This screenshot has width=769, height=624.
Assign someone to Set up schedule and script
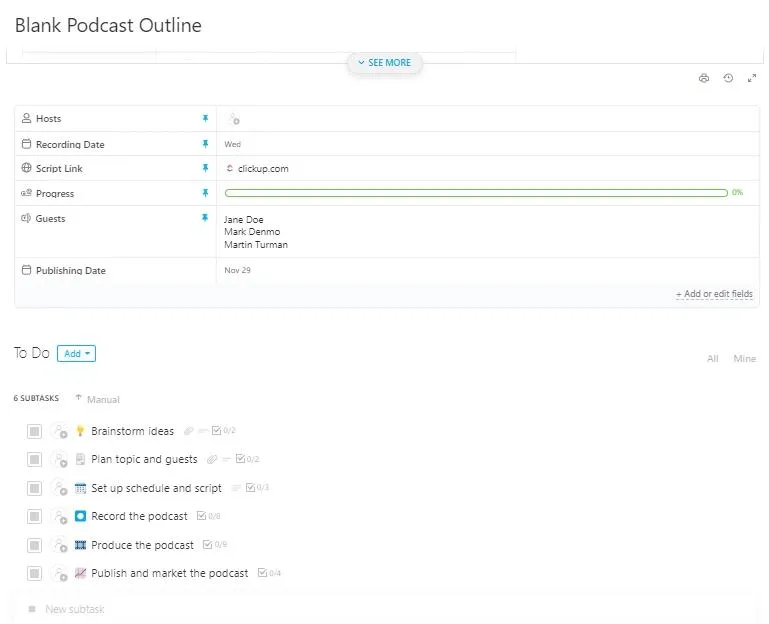[60, 488]
